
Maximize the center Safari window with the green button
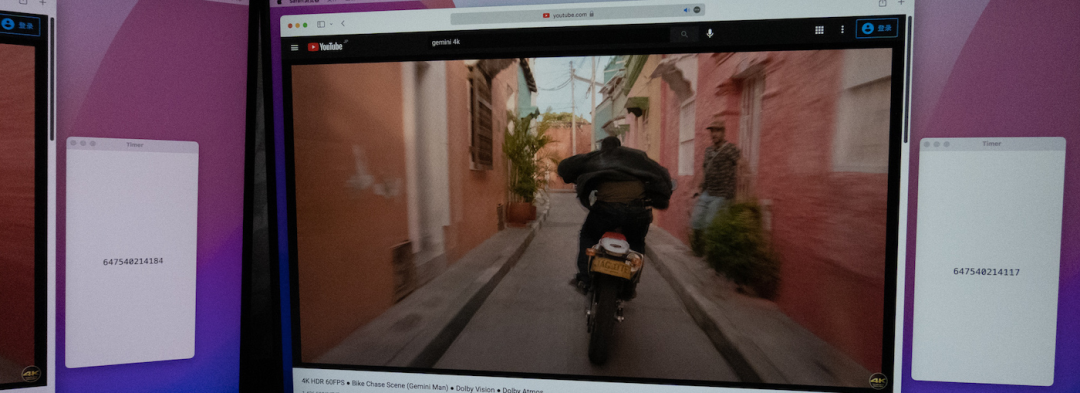pos(305,25)
